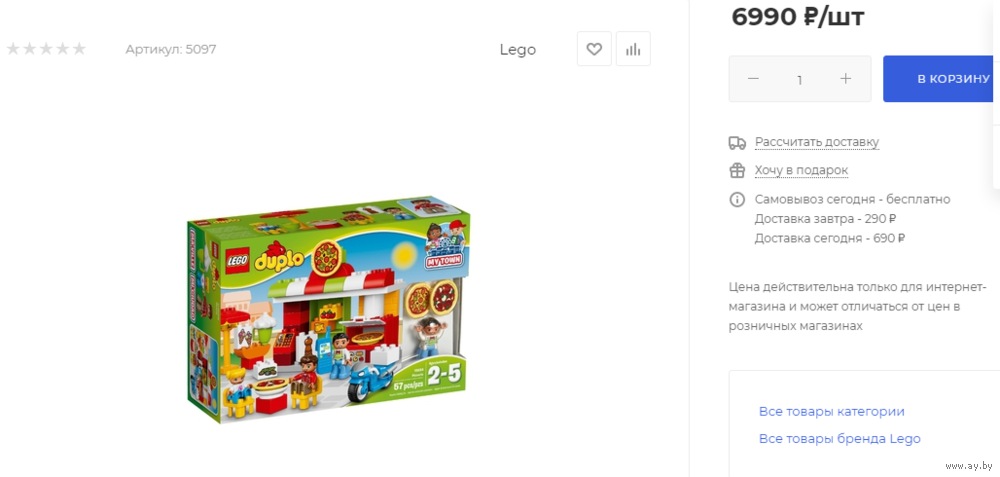This screenshot has width=1000, height=477.
Task: Click the gift box icon
Action: tap(737, 170)
